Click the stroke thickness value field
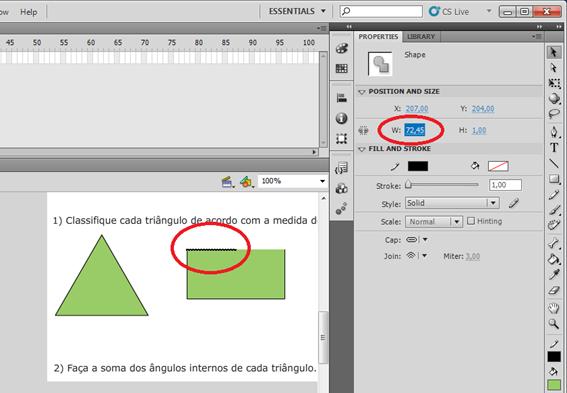 coord(505,185)
